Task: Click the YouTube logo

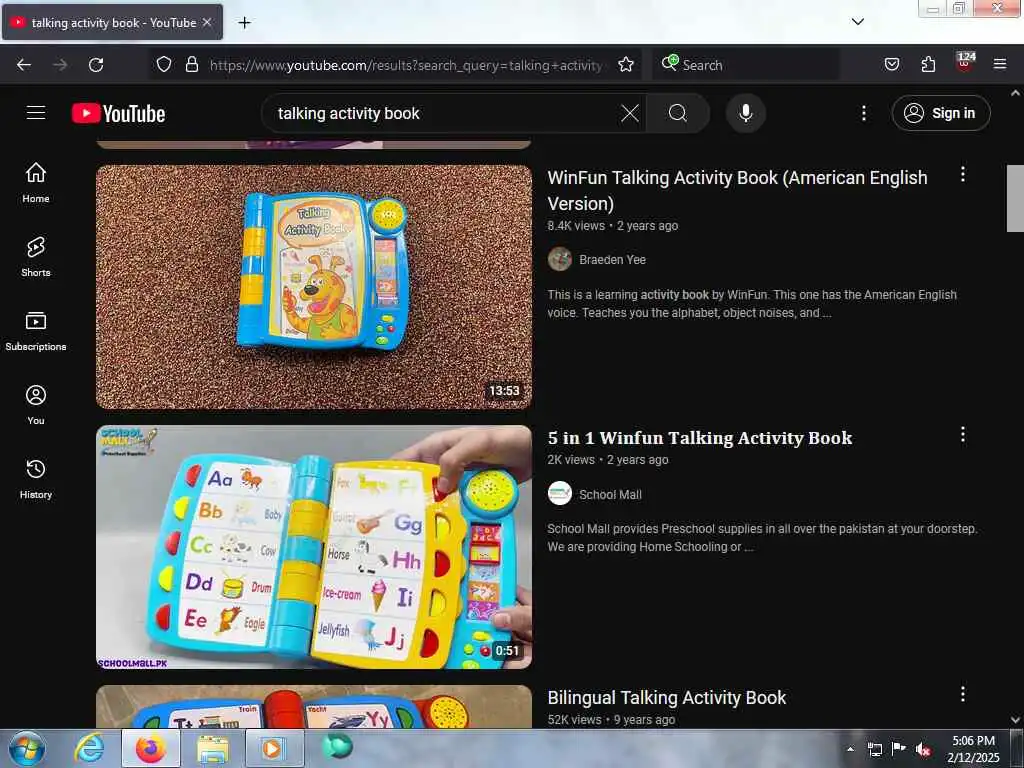Action: point(118,114)
